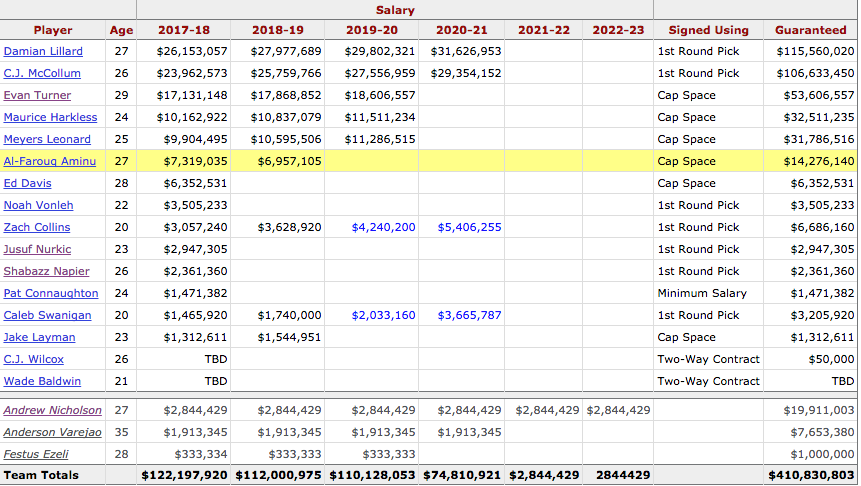Open Caleb Swanigan's player page
Screen dimensions: 861x486
[47, 315]
